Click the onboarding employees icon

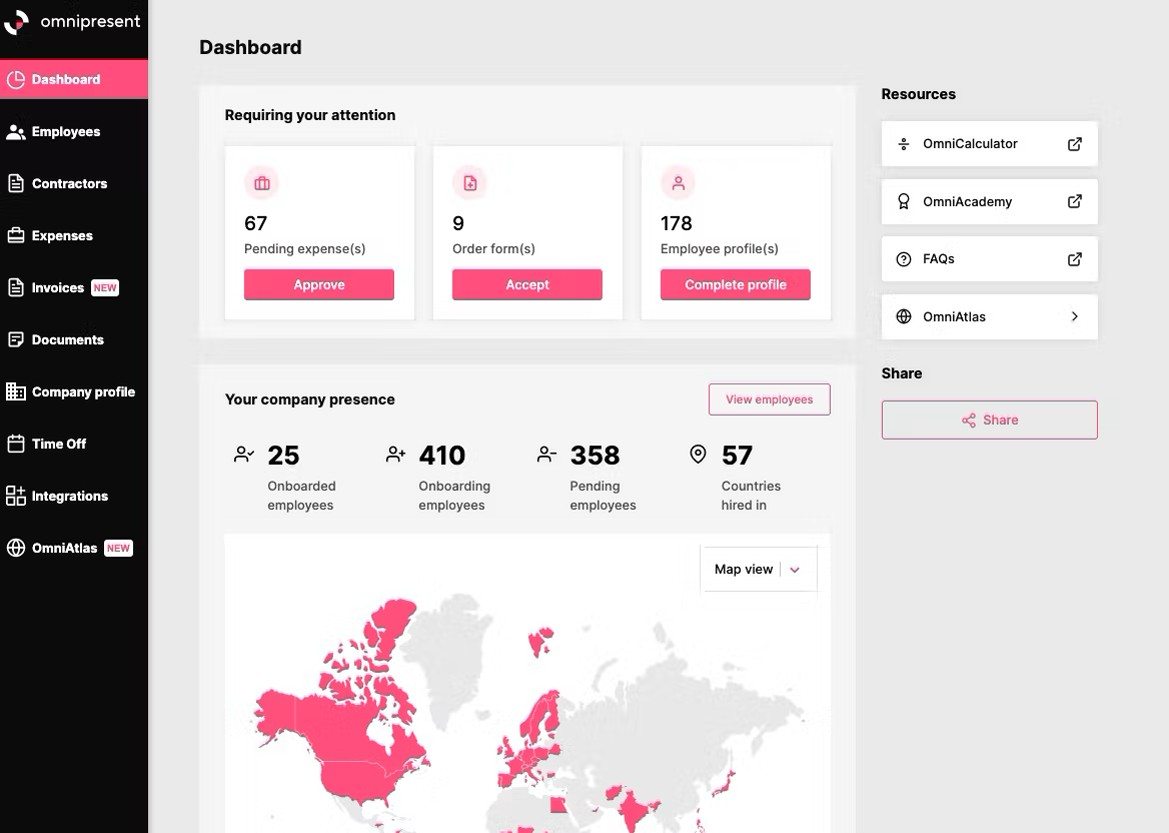[395, 455]
